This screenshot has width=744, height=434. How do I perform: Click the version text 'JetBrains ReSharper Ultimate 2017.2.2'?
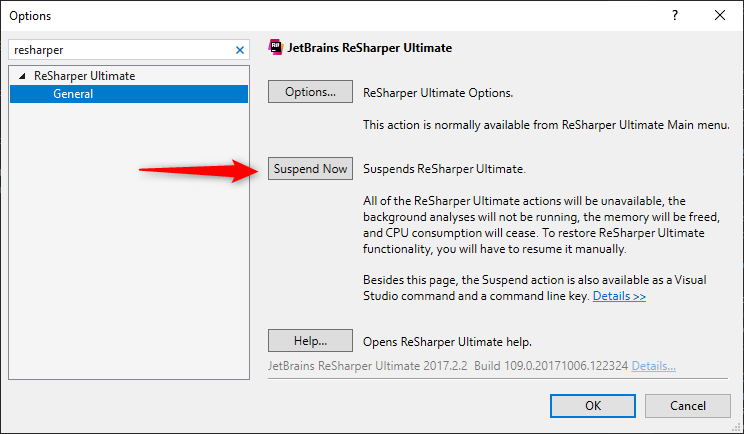tap(368, 366)
